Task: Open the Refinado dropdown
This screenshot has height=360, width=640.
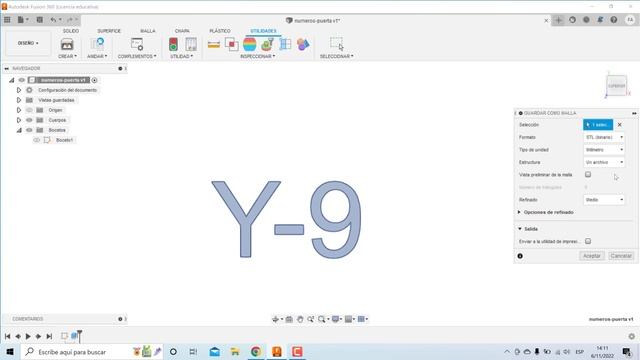Action: (x=604, y=200)
